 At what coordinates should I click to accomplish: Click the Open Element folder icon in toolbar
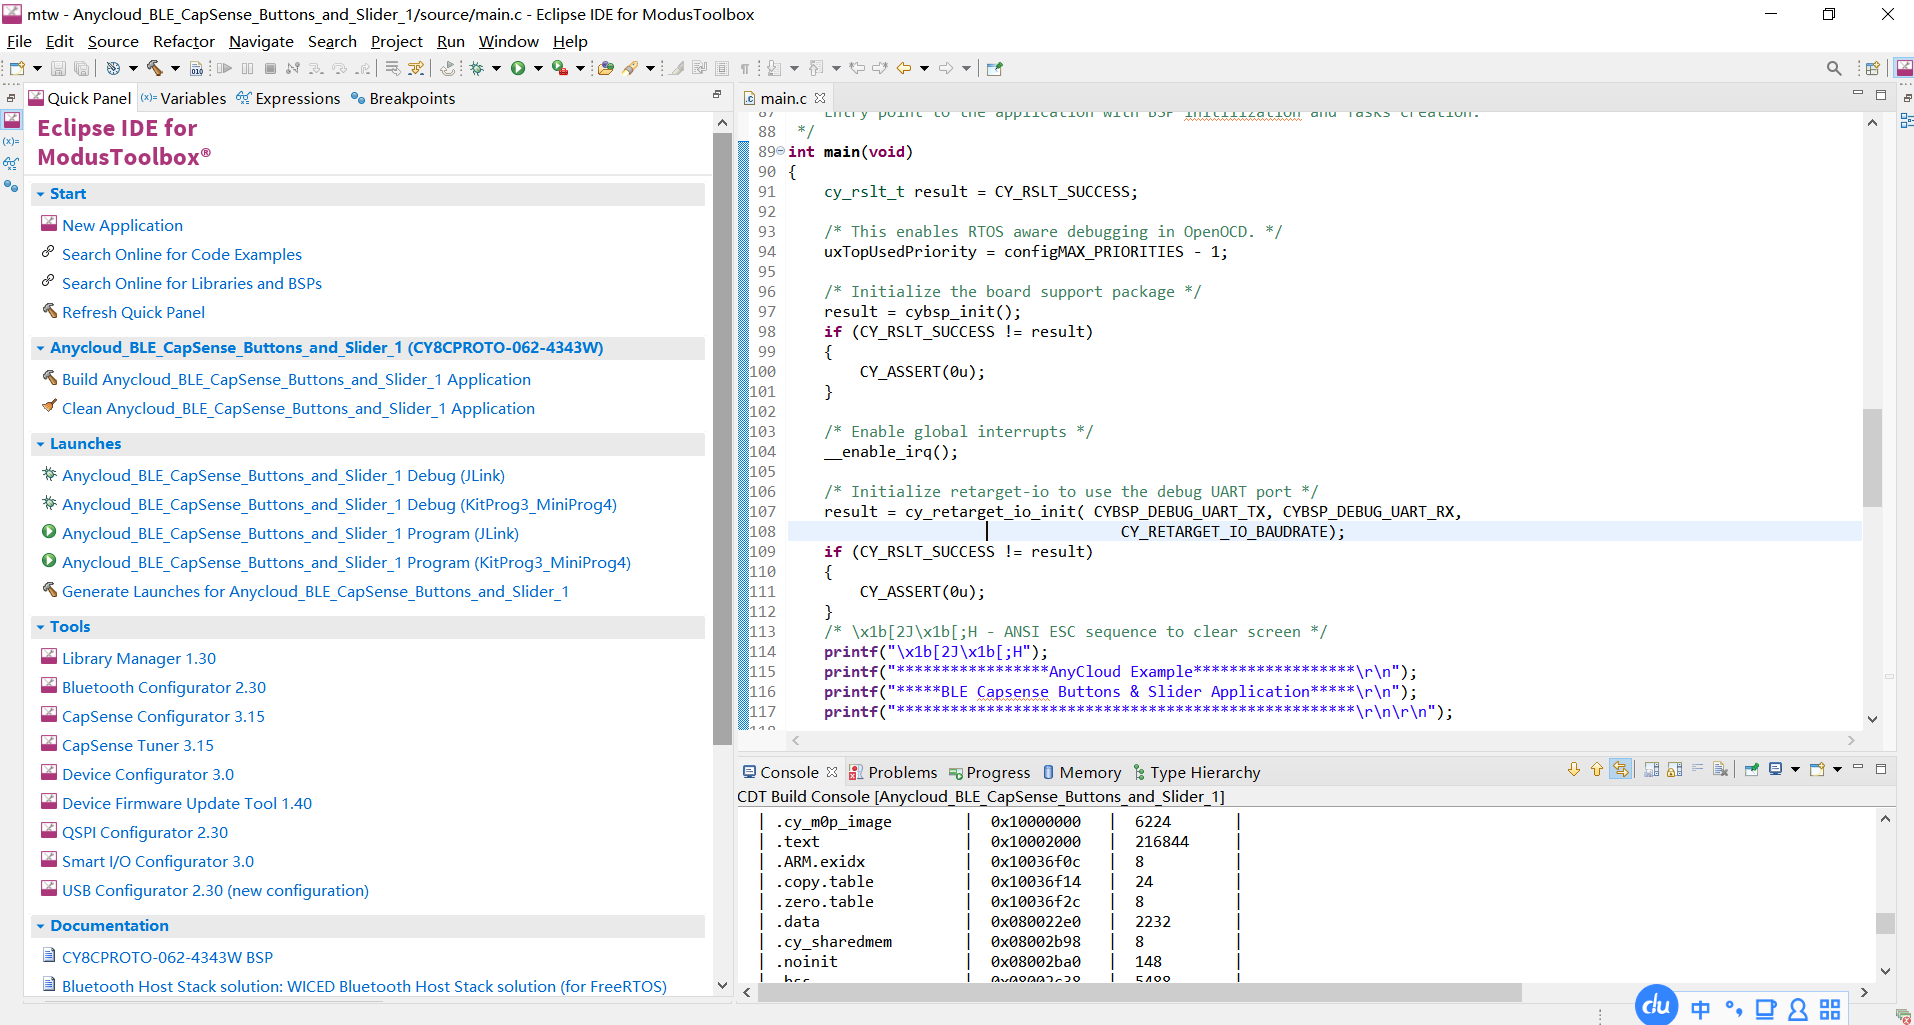(x=605, y=68)
